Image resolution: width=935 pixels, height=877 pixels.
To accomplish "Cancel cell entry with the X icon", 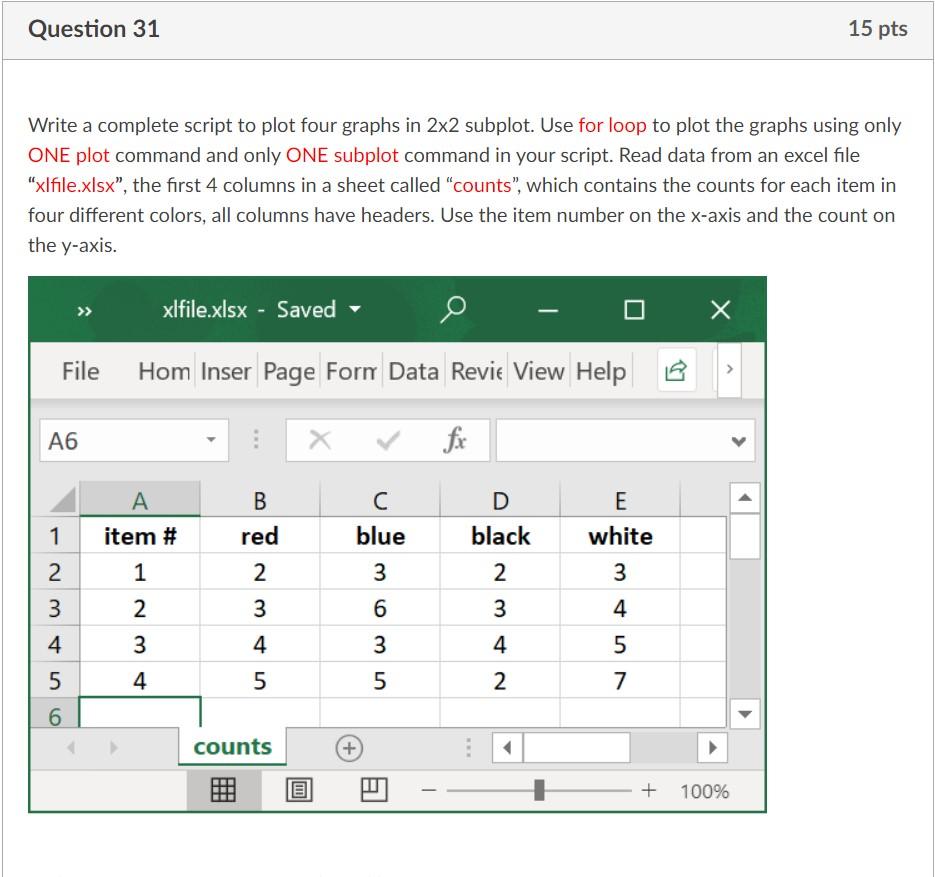I will click(x=320, y=438).
